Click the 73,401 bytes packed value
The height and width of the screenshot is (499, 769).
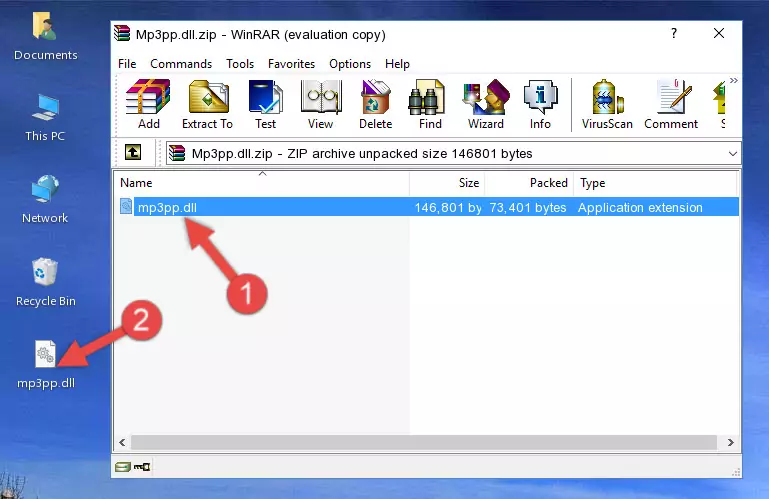tap(528, 208)
